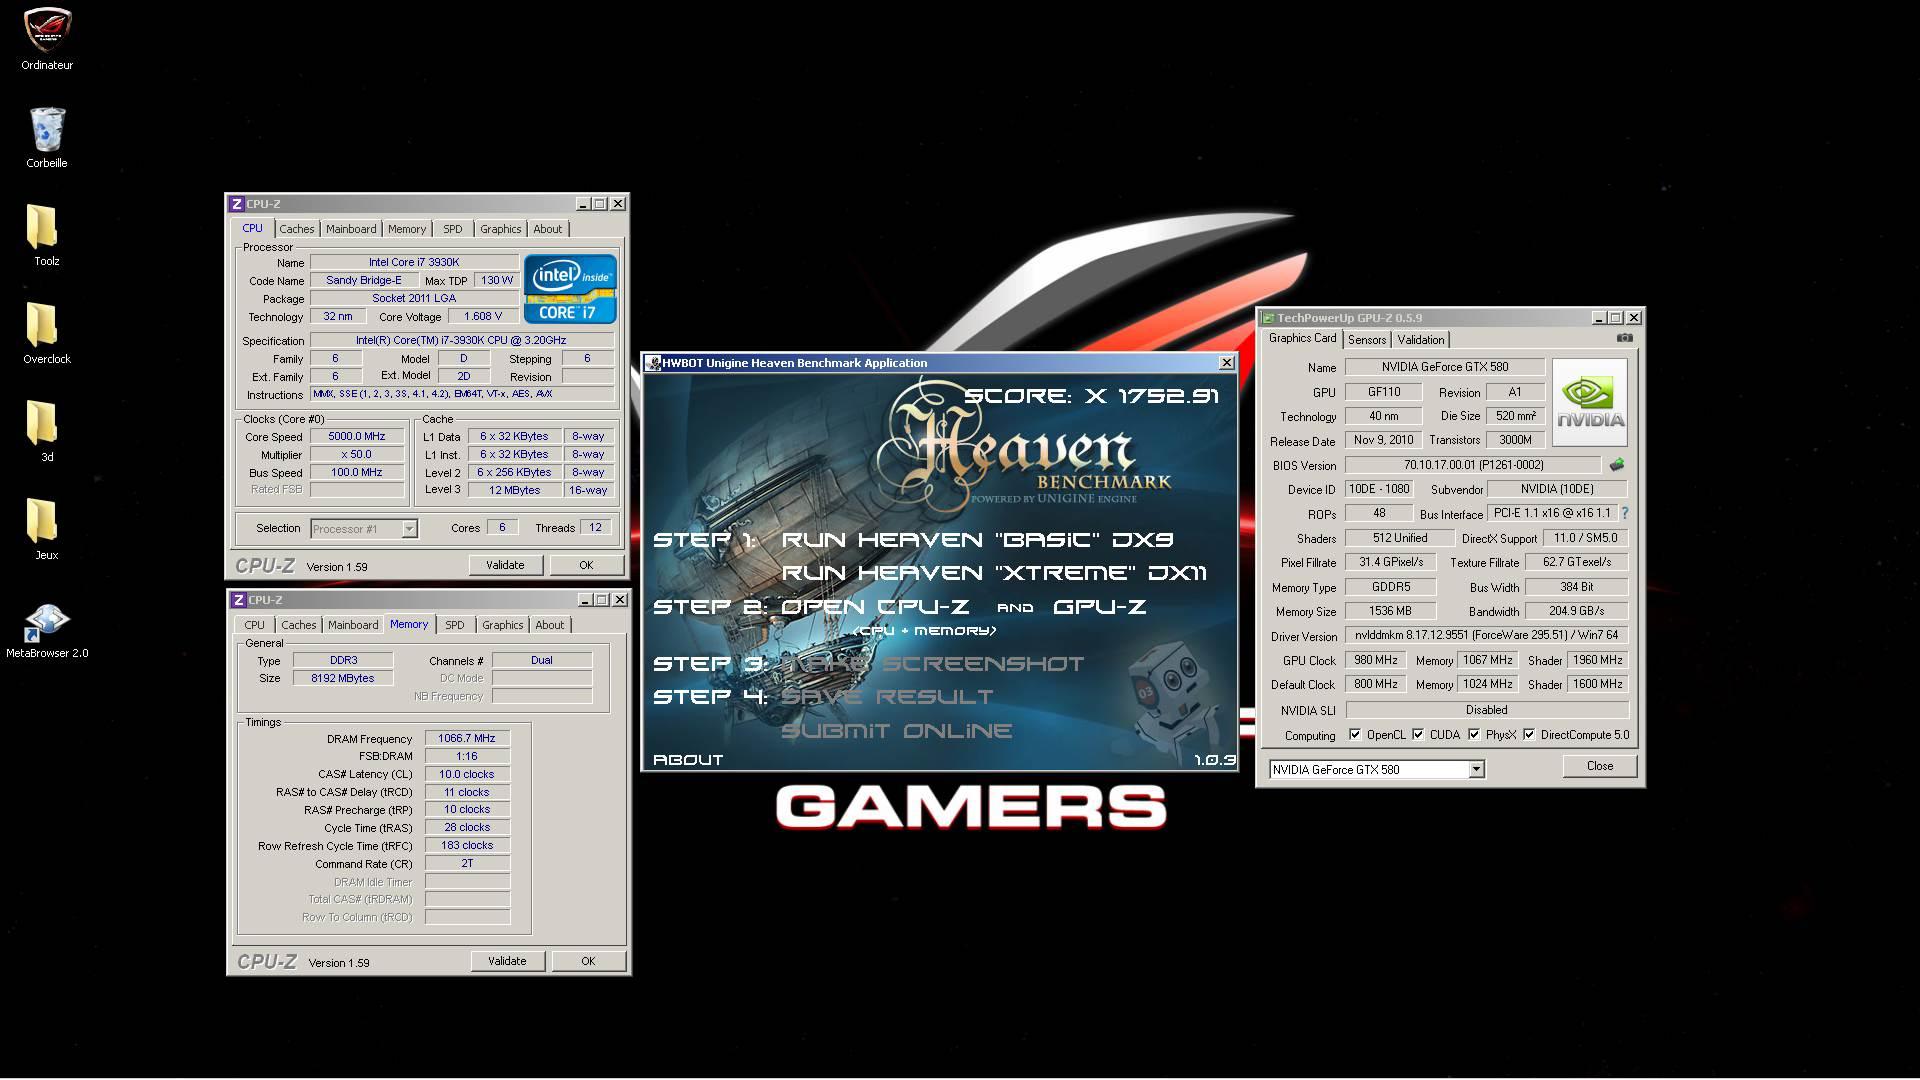
Task: Click OK in the upper CPU-Z window
Action: [x=586, y=565]
